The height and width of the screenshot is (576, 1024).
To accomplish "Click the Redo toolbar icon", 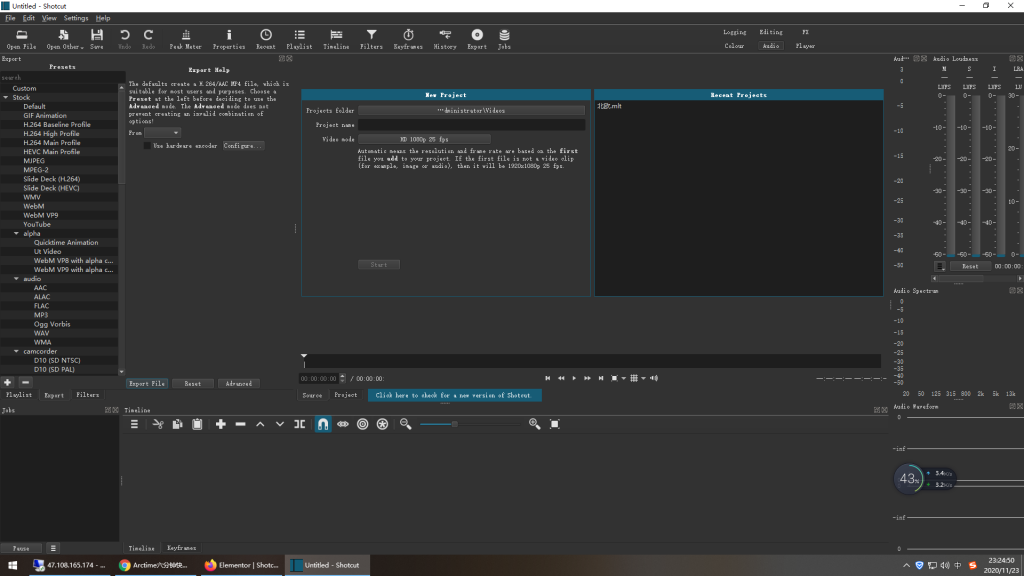I will click(148, 39).
